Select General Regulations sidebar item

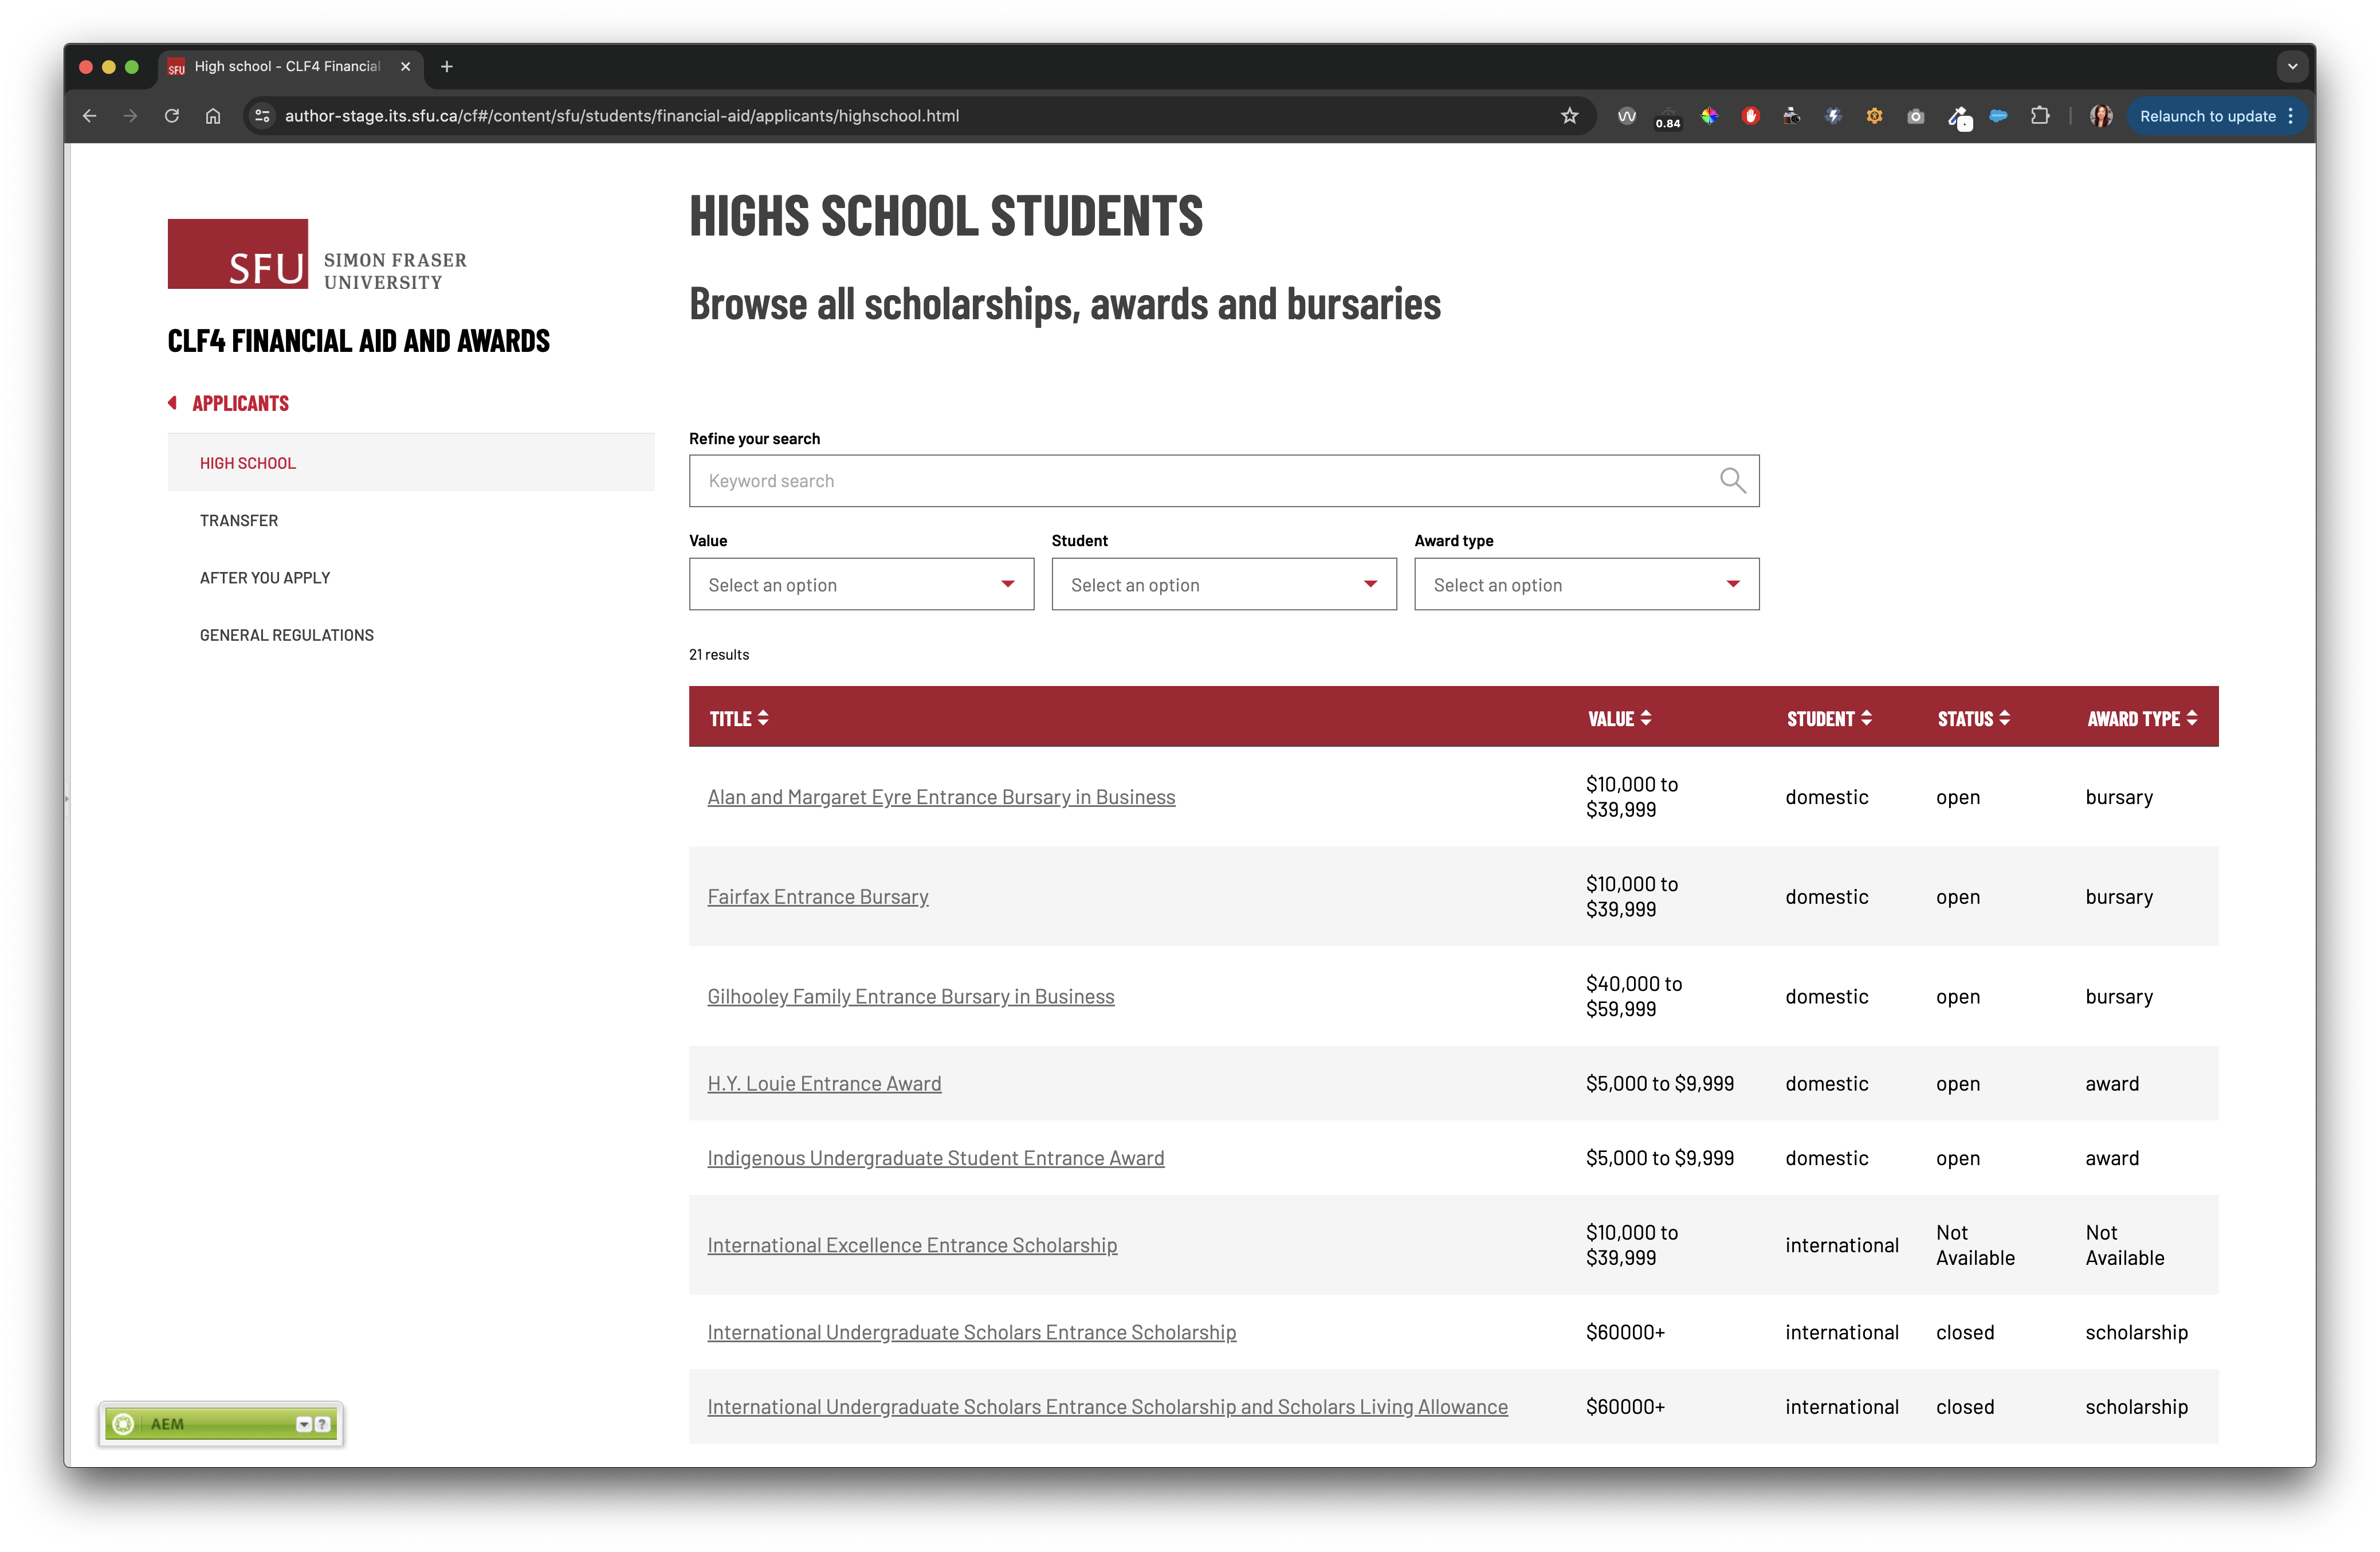point(286,635)
